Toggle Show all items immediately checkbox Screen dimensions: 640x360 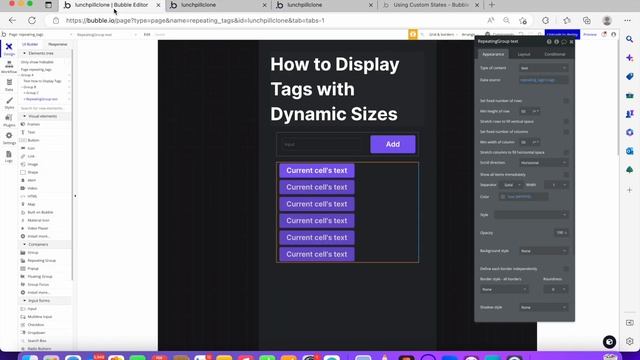[566, 175]
